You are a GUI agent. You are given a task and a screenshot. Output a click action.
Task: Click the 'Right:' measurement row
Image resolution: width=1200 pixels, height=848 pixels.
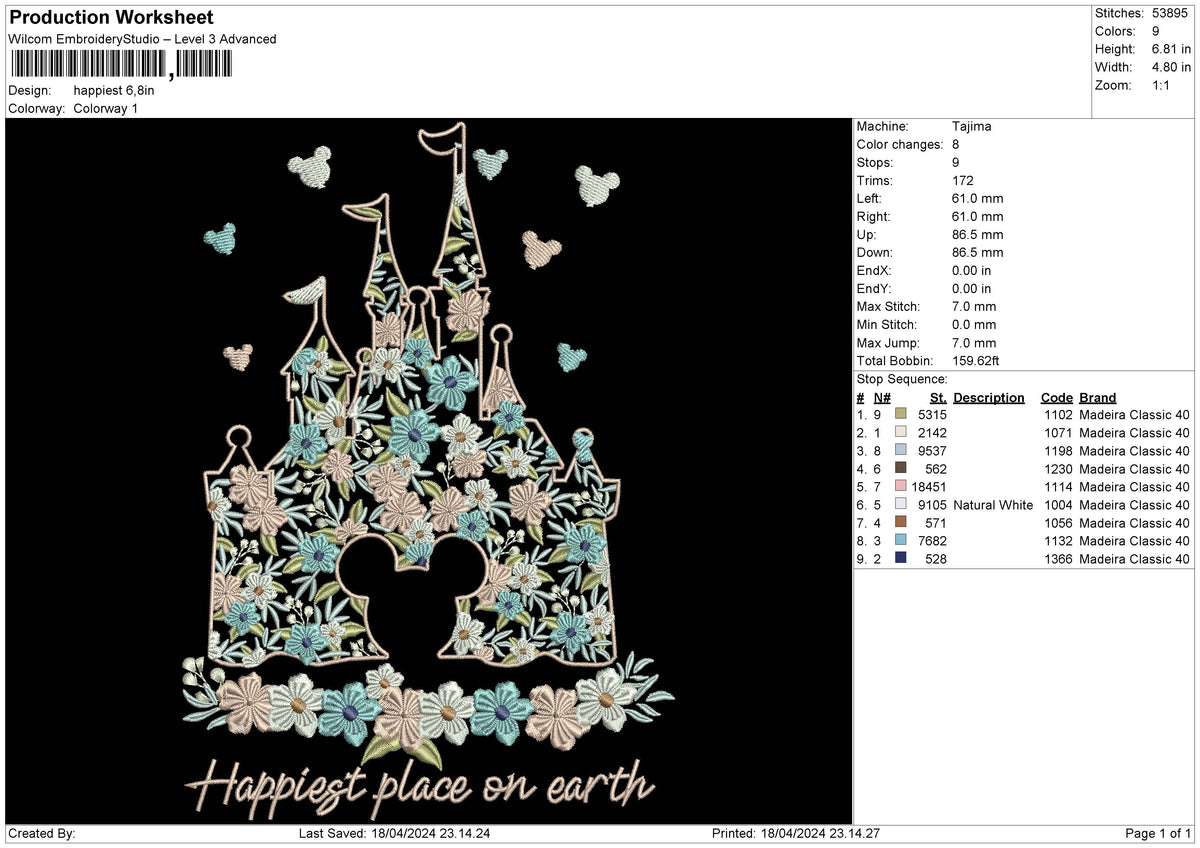point(930,217)
